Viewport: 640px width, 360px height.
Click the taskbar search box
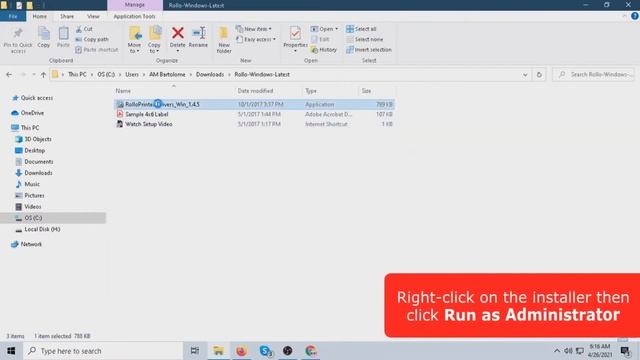pos(102,351)
